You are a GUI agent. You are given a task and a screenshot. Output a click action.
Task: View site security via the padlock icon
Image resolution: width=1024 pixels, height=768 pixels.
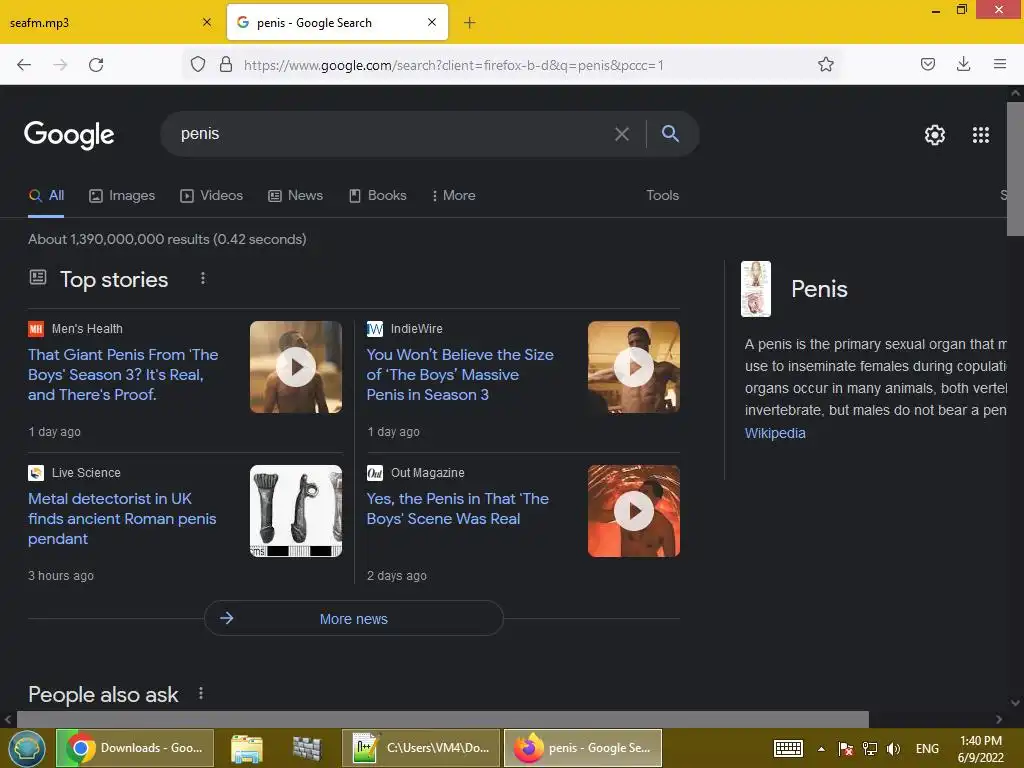click(226, 64)
